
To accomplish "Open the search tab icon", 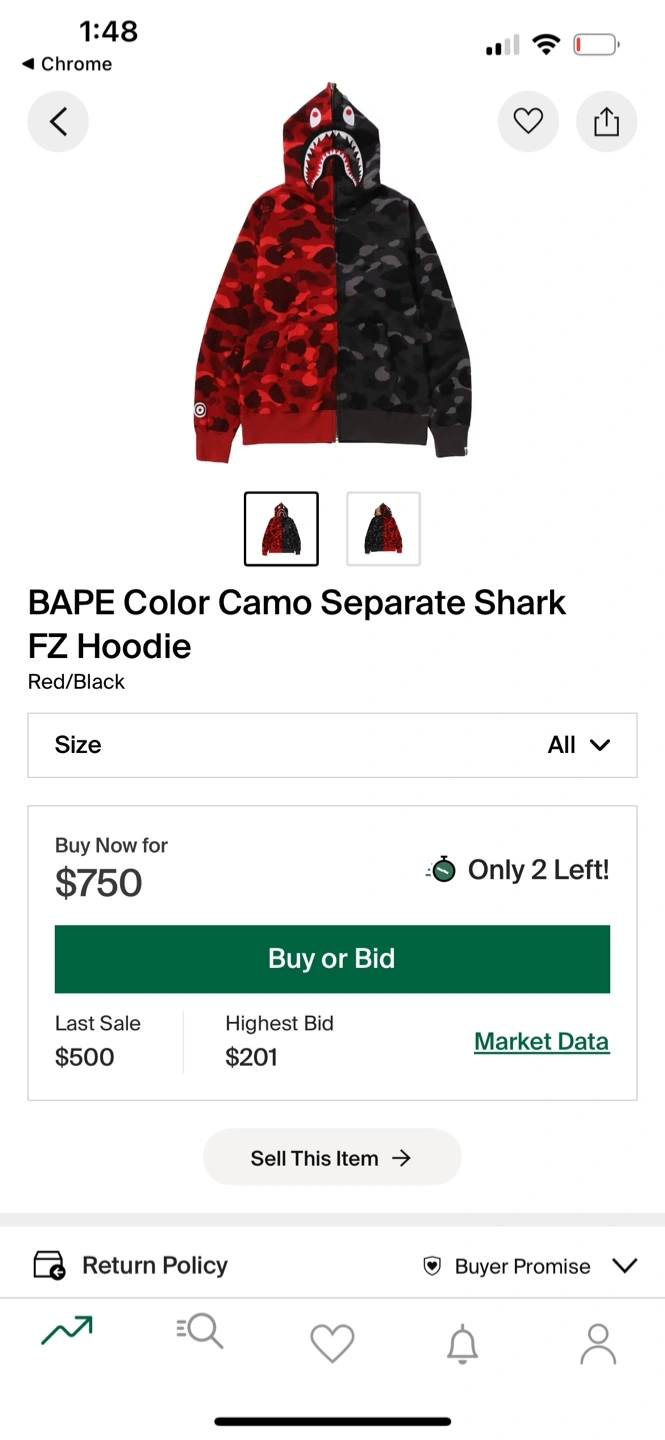I will 199,1331.
